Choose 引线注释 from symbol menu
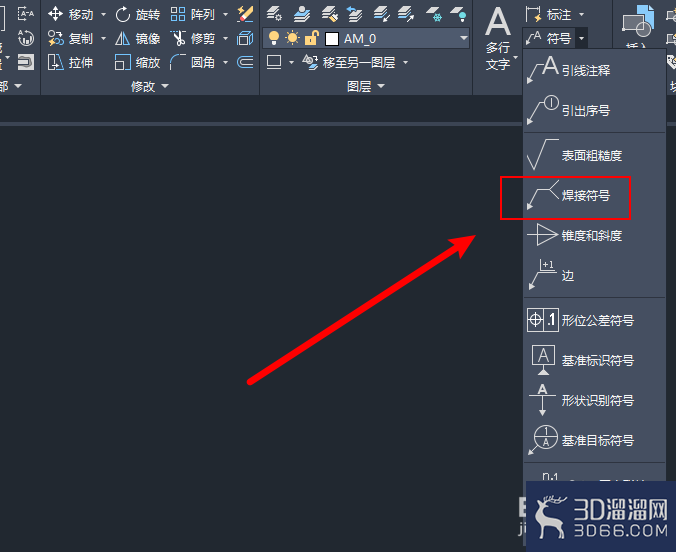The height and width of the screenshot is (552, 676). (594, 70)
